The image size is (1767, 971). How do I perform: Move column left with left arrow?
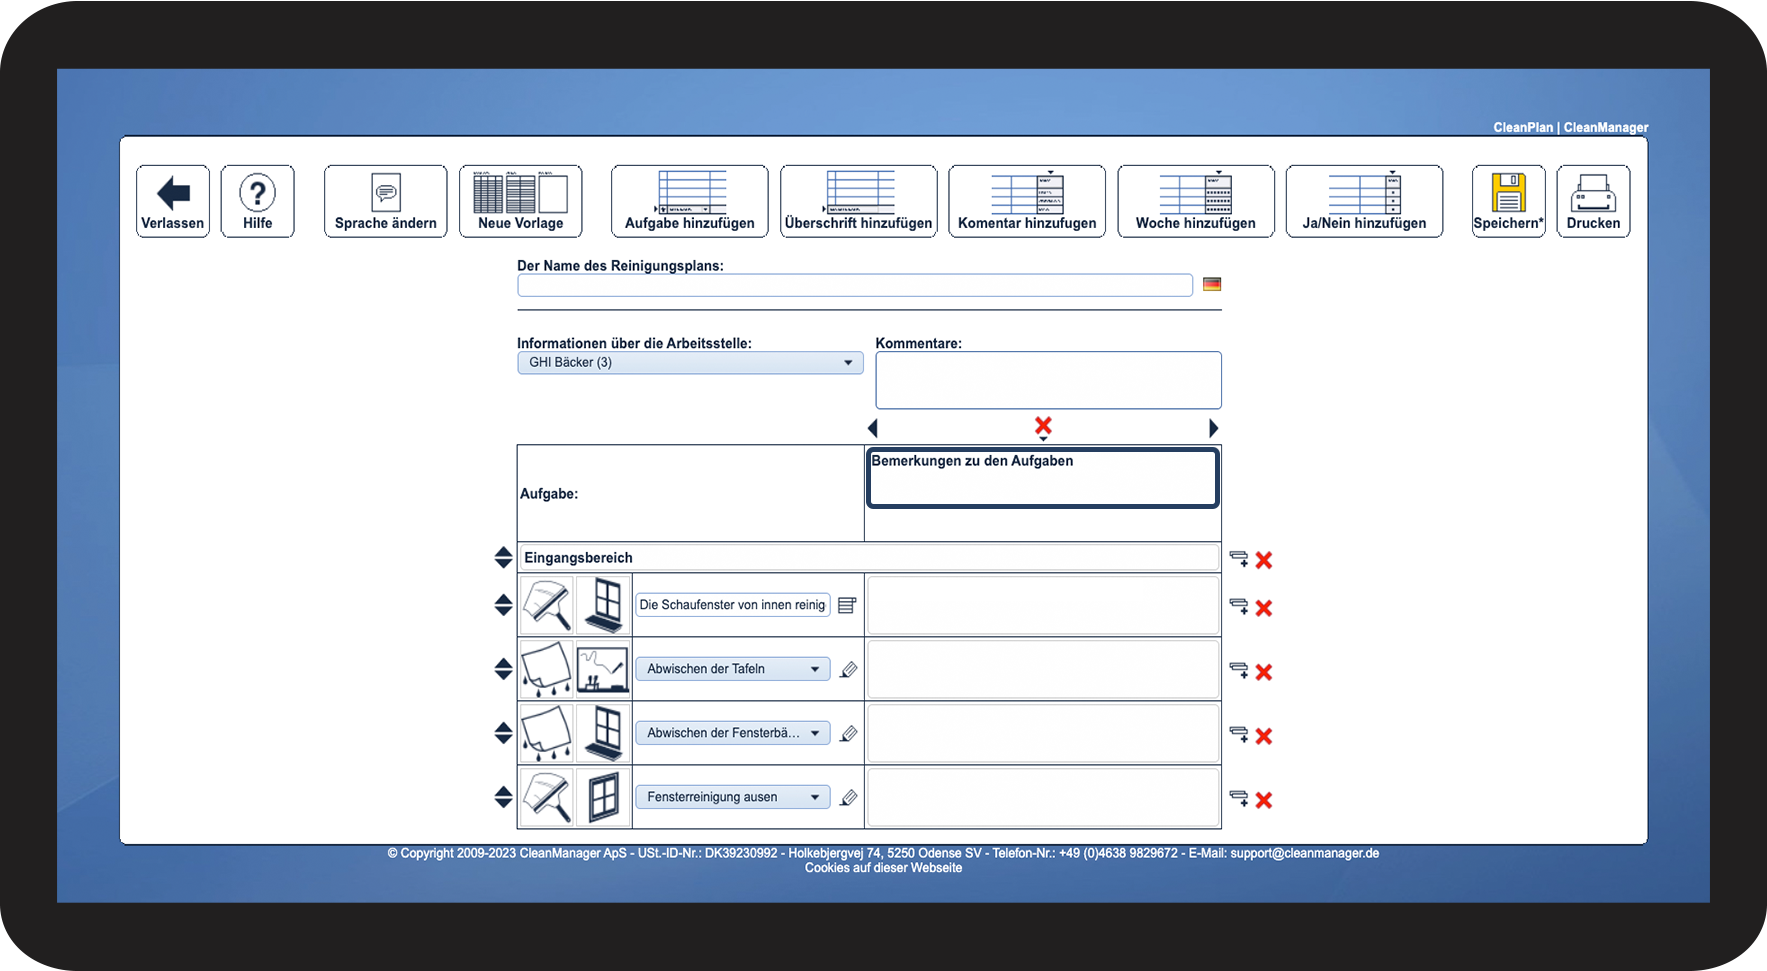click(x=873, y=428)
